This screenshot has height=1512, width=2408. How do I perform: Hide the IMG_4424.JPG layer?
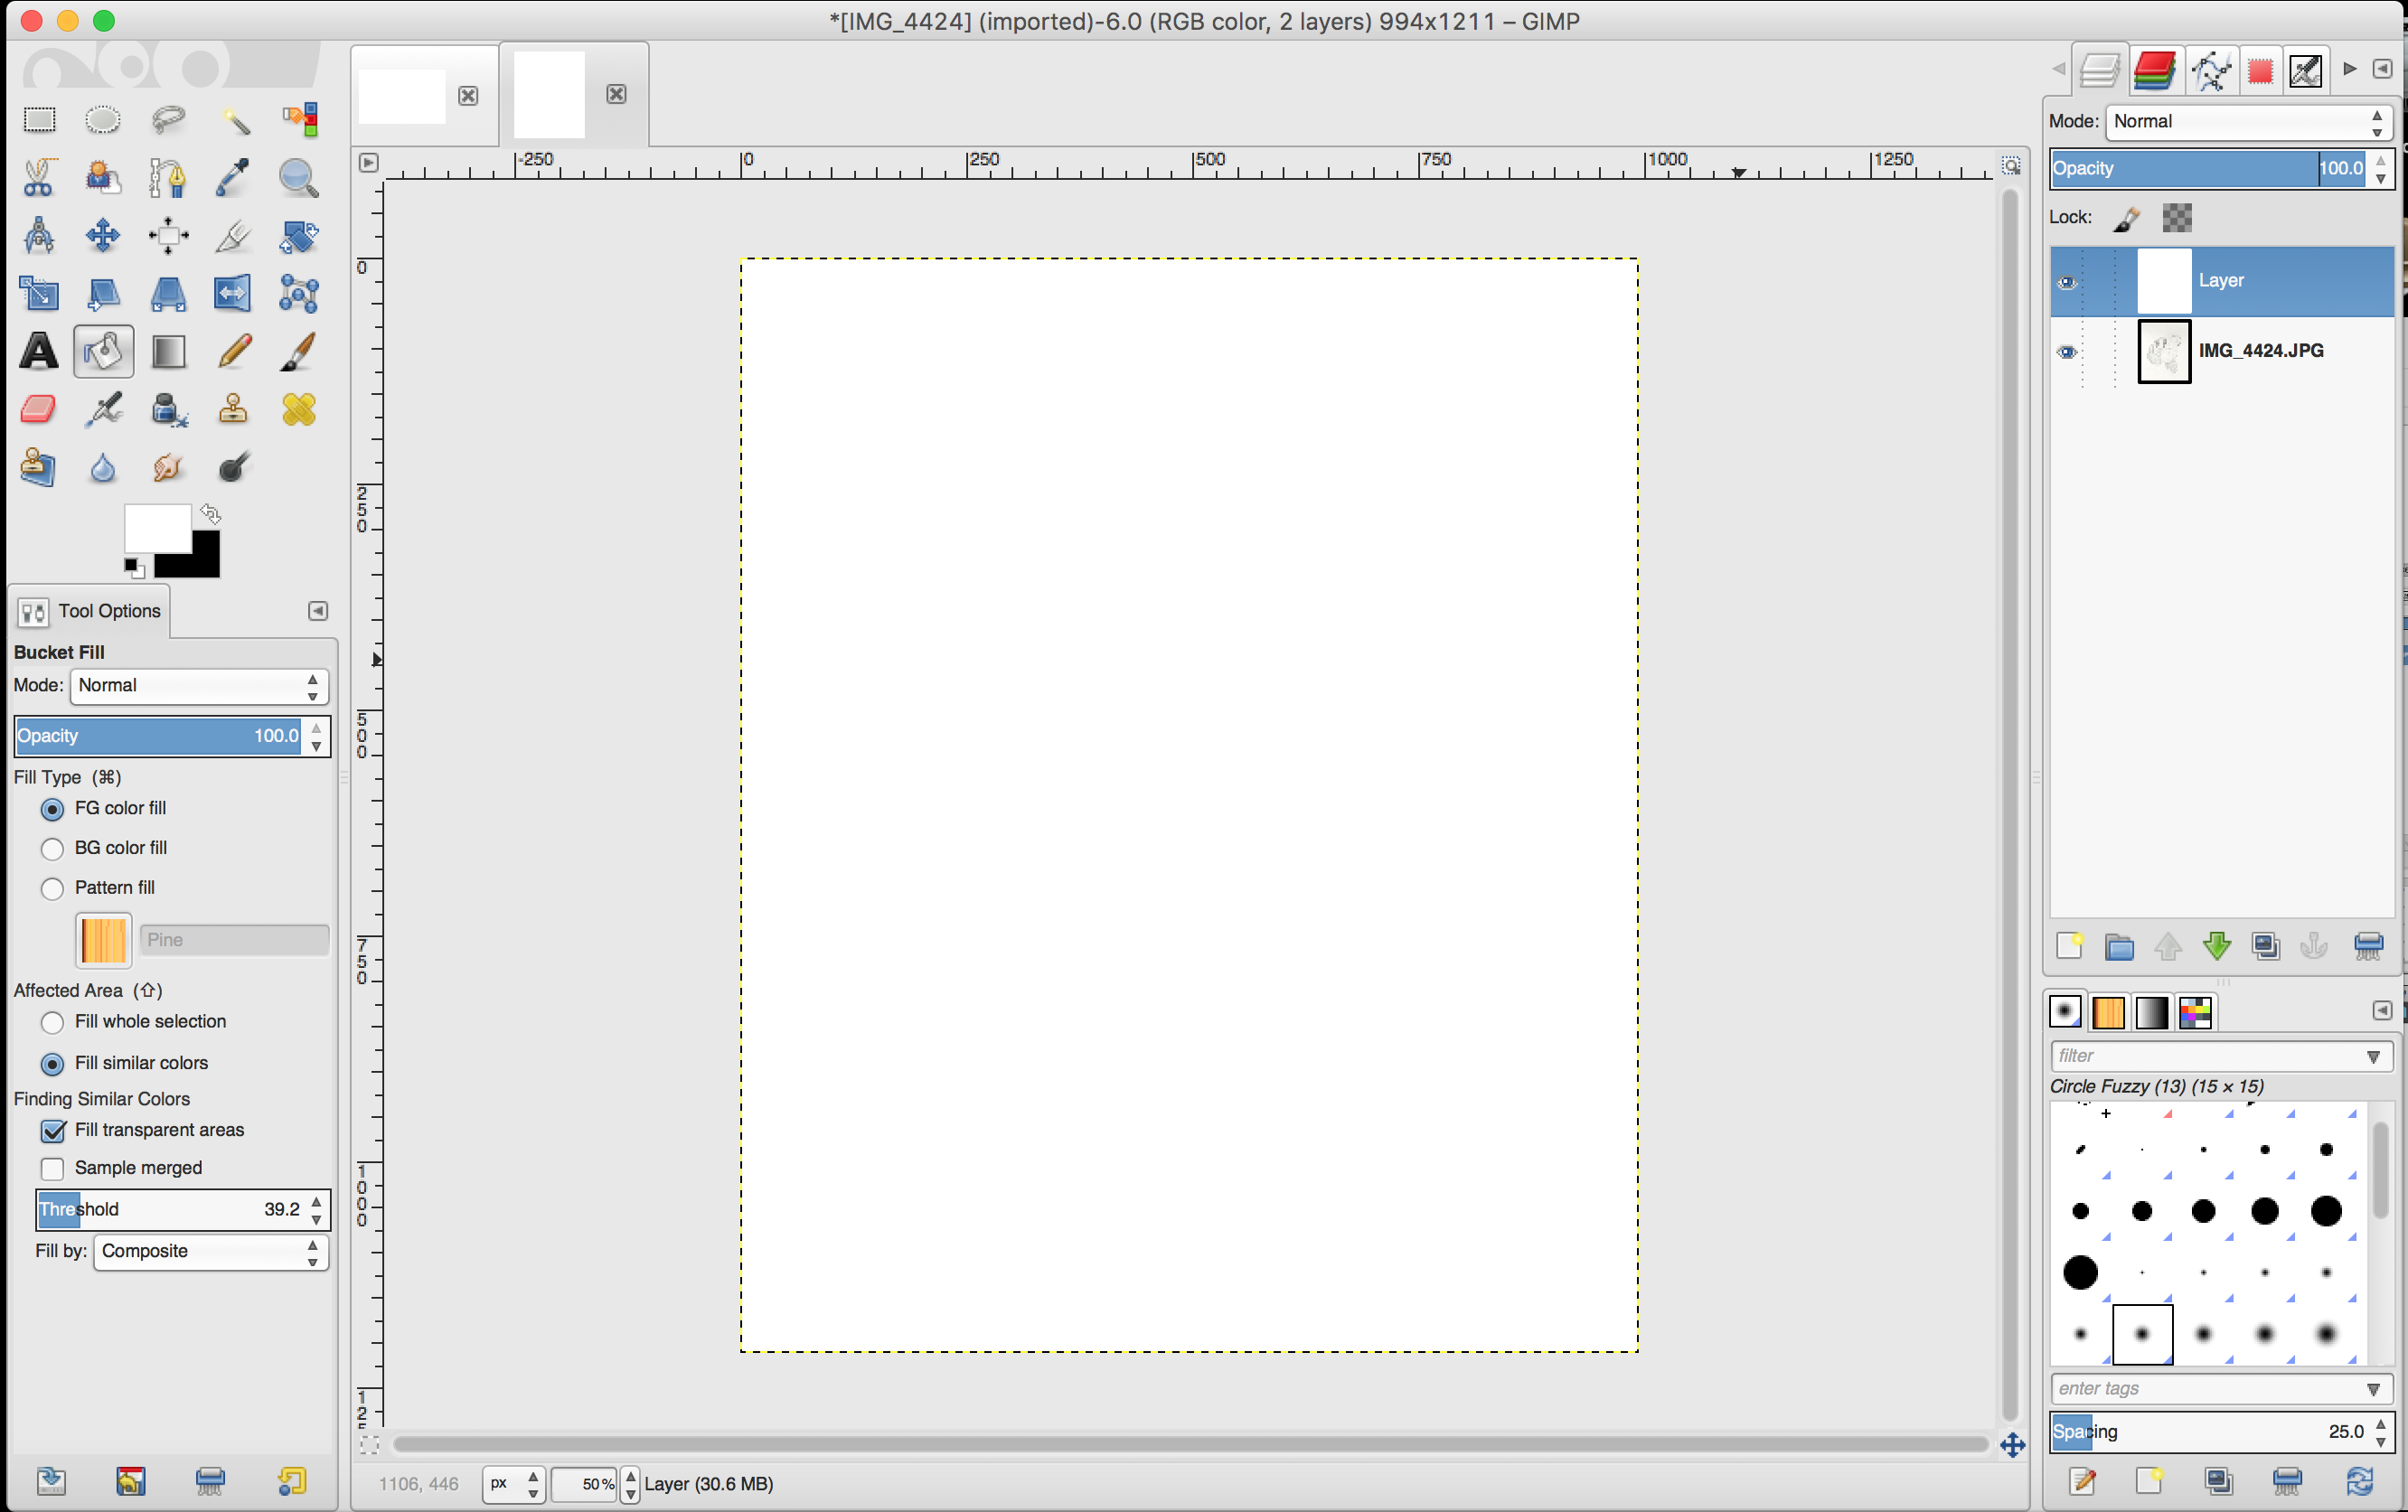pos(2066,352)
